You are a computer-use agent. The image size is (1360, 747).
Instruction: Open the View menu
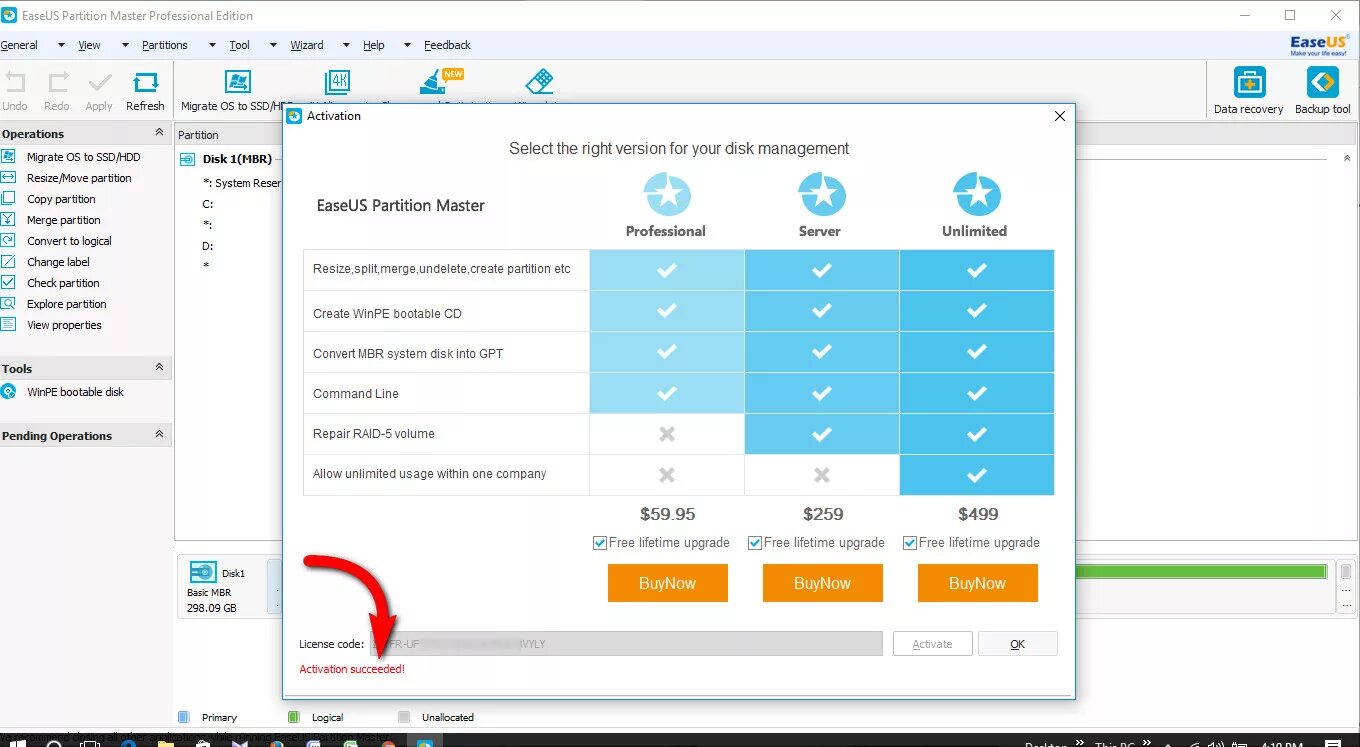[x=89, y=45]
